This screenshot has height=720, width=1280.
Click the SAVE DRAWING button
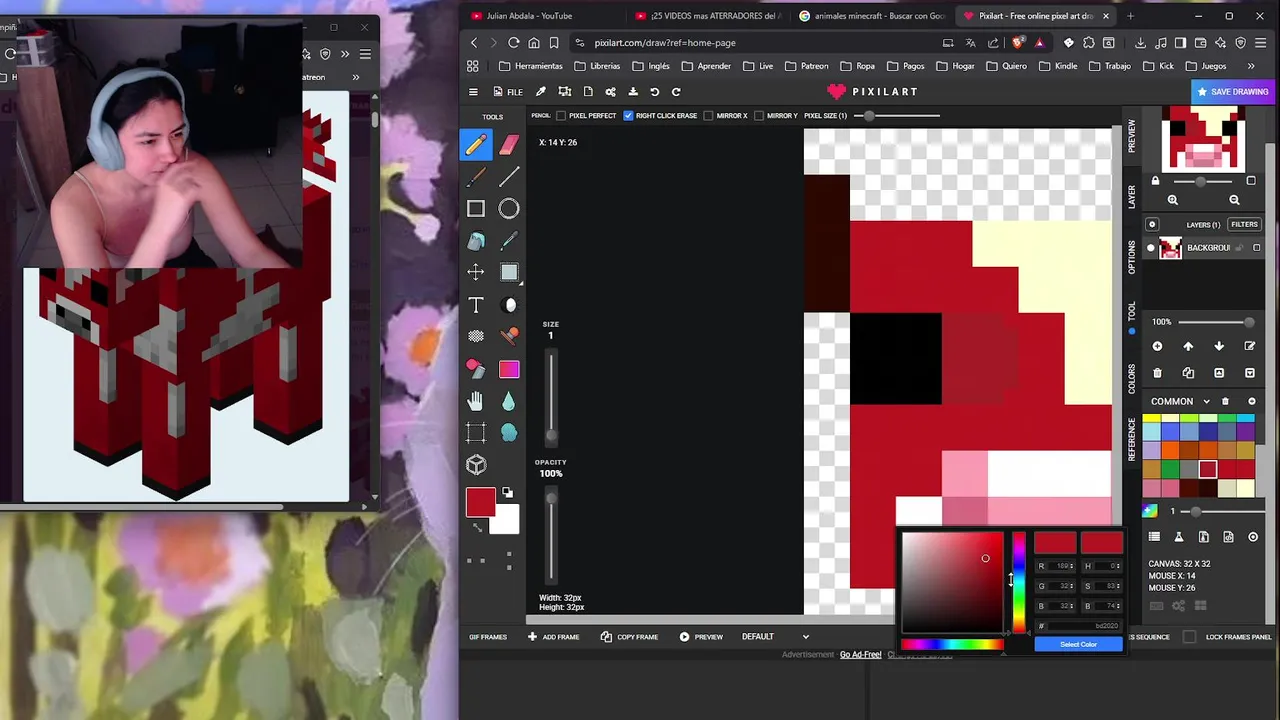(x=1232, y=92)
